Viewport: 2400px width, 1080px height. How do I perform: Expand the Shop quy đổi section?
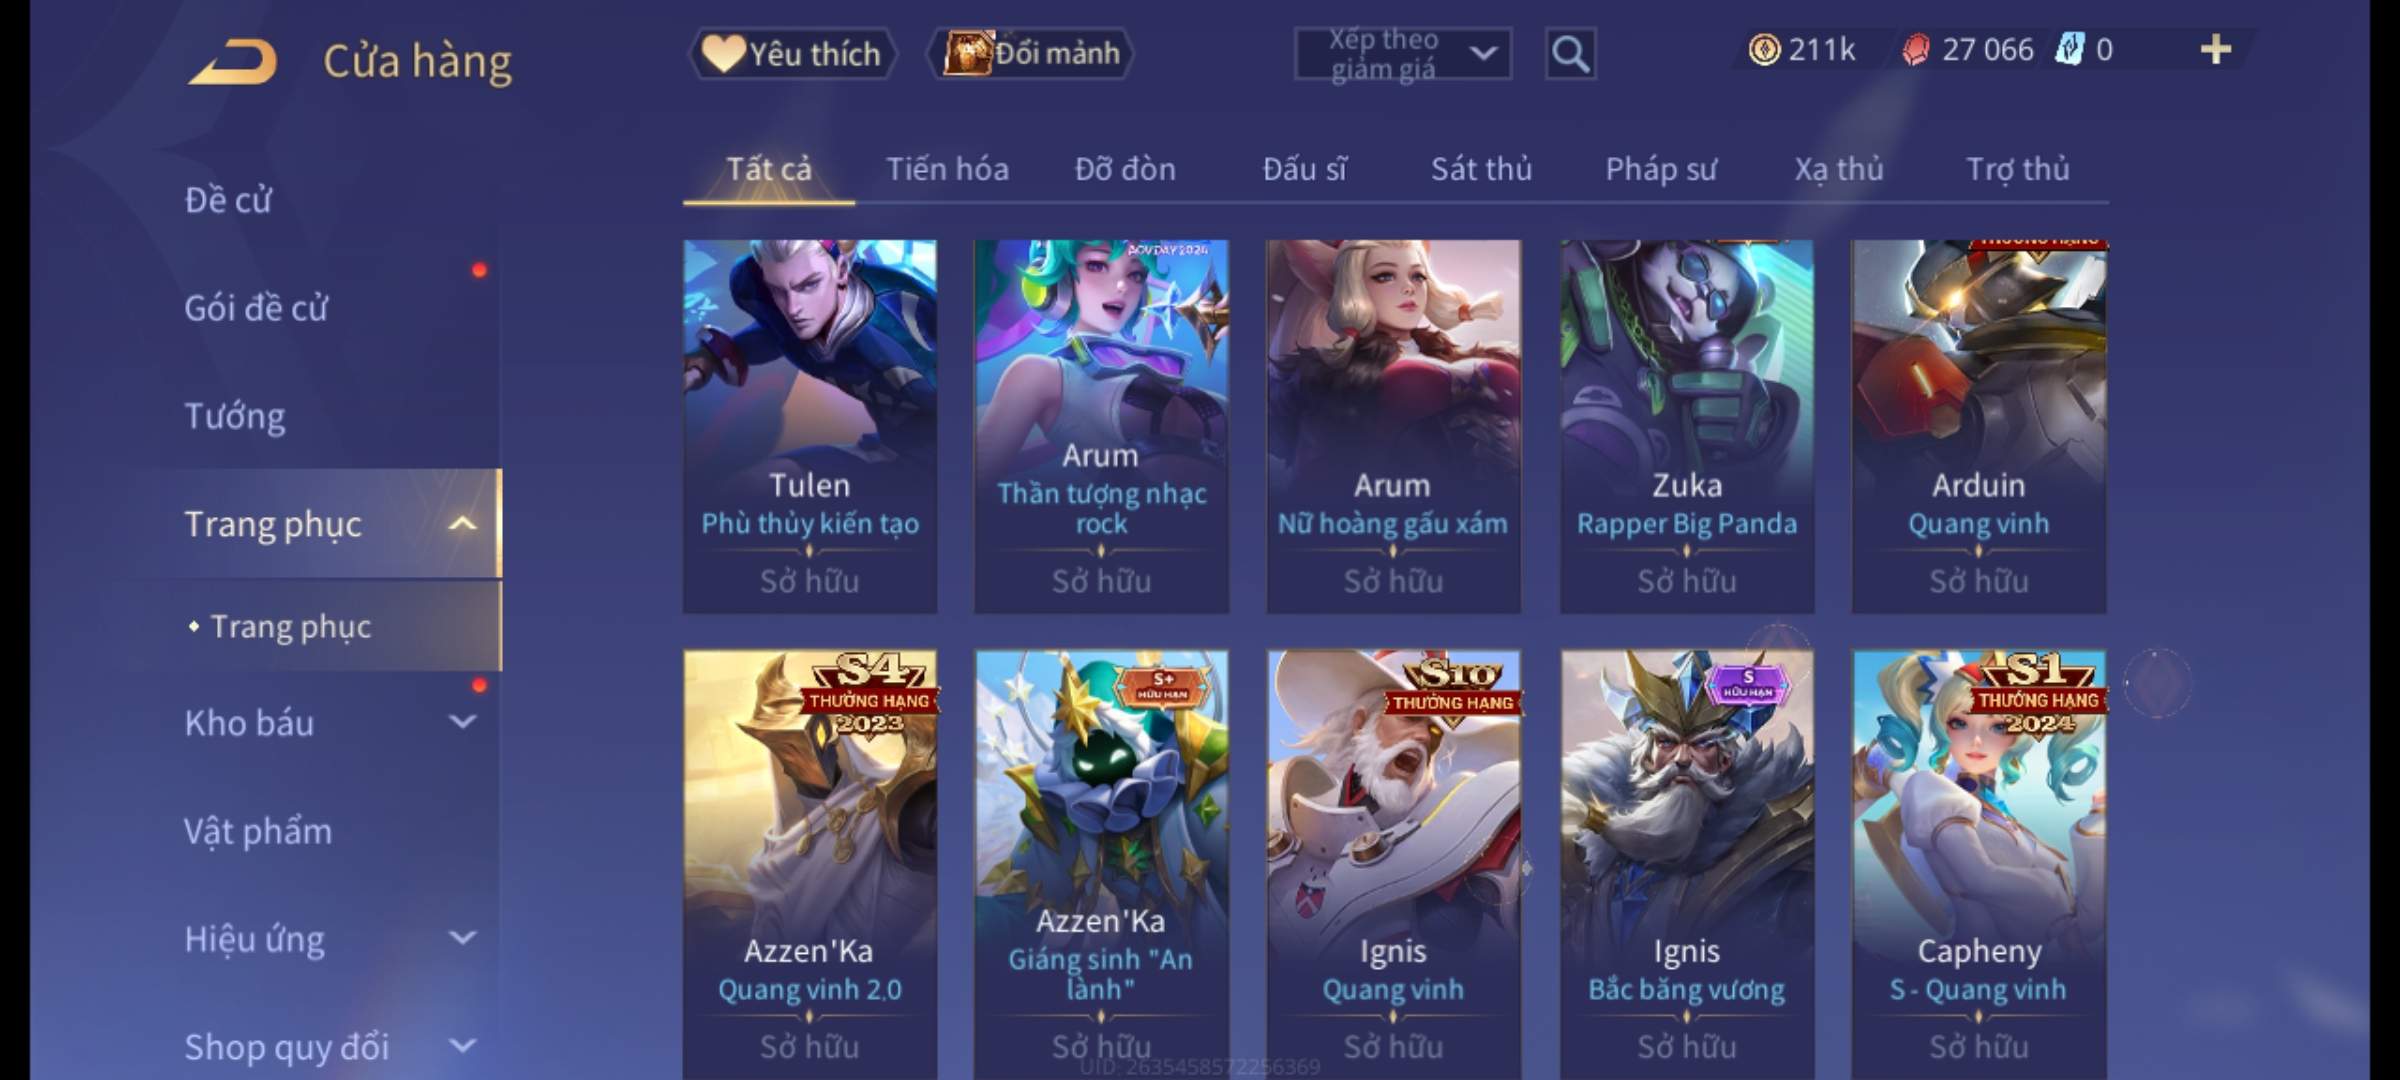coord(462,1046)
